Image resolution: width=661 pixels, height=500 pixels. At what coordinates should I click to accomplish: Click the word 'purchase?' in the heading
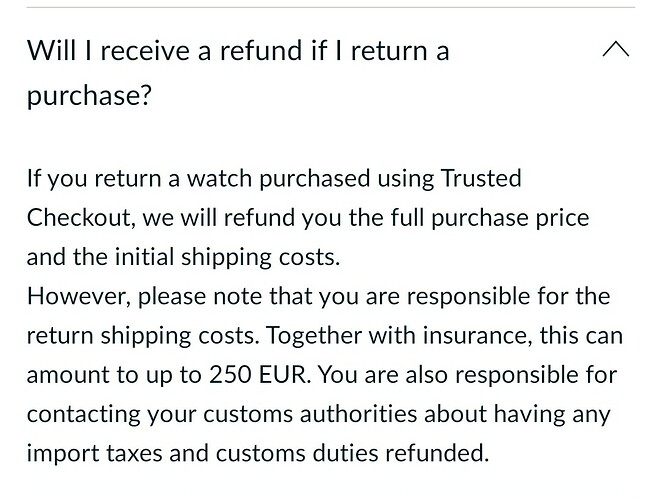click(x=89, y=96)
